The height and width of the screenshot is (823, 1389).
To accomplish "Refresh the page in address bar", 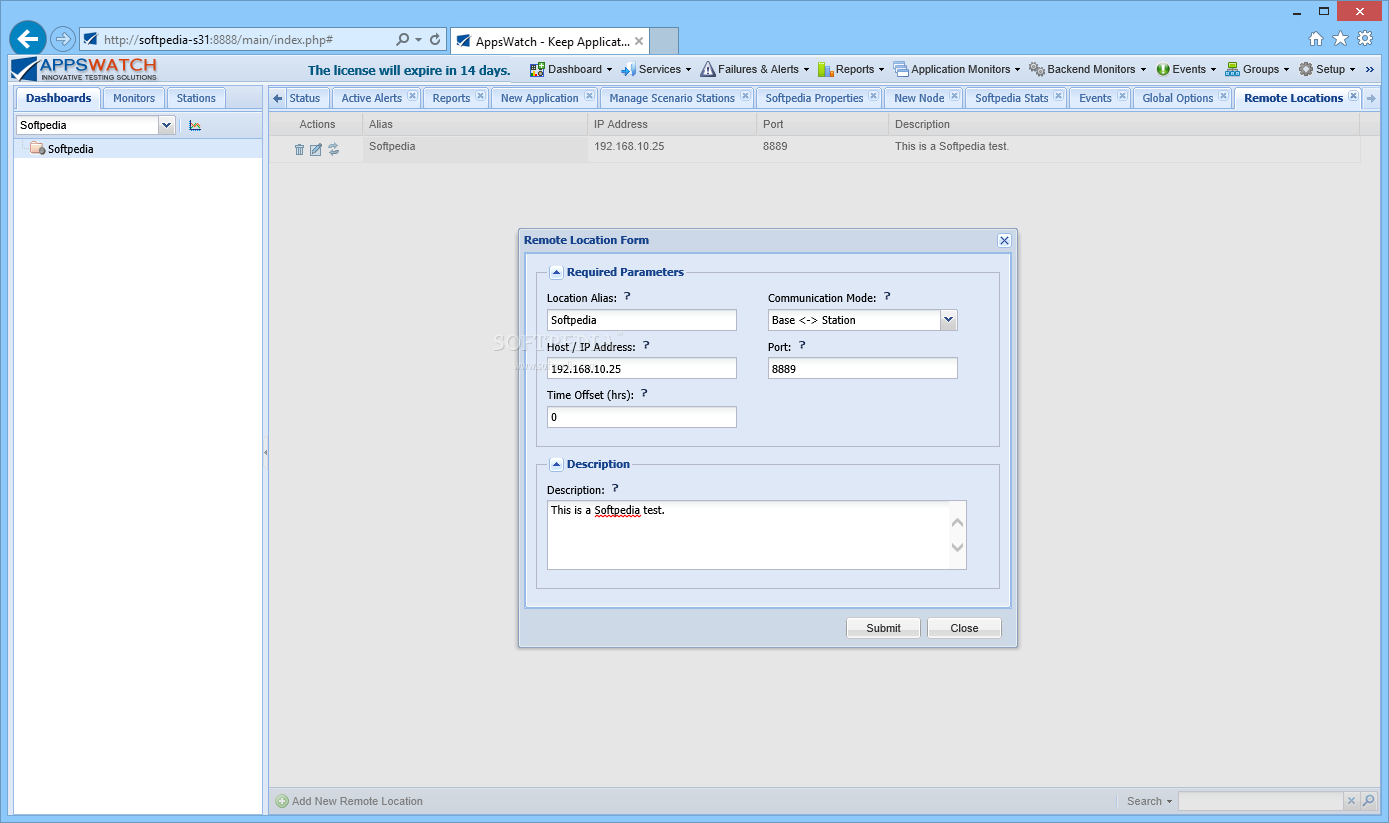I will 435,40.
